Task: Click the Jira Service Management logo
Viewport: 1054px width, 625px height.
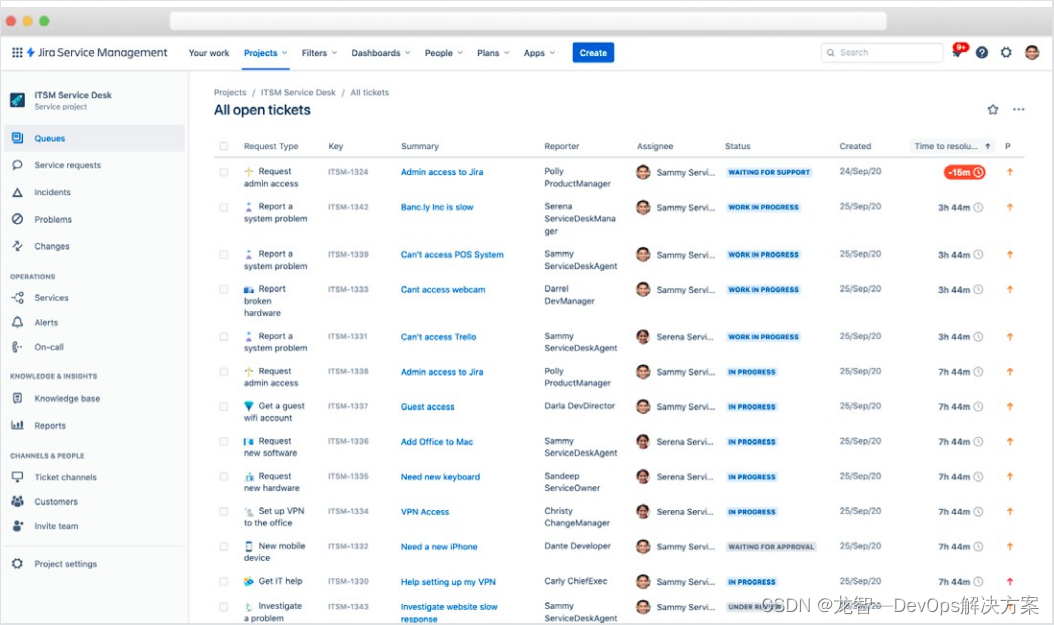Action: pos(97,52)
